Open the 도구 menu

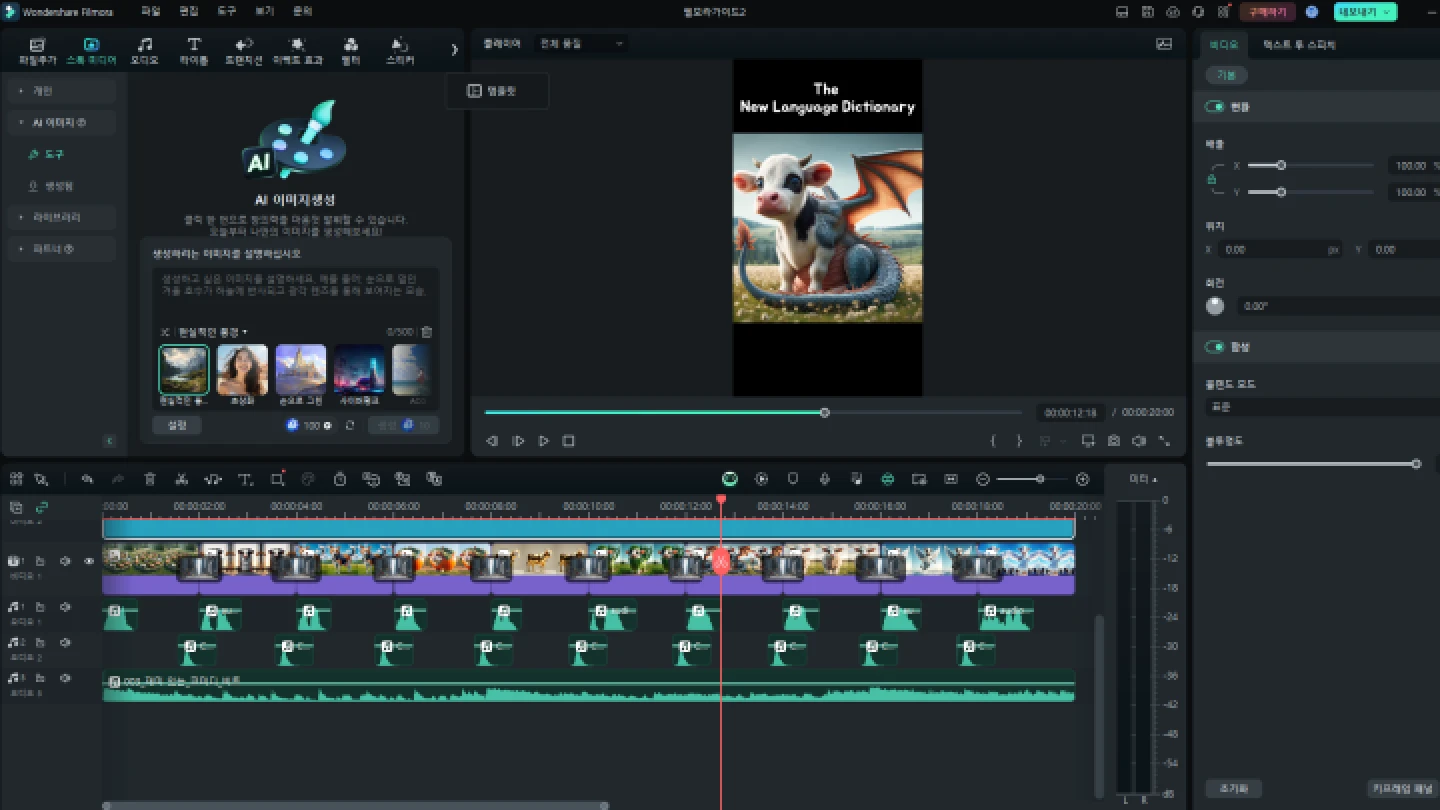point(226,12)
